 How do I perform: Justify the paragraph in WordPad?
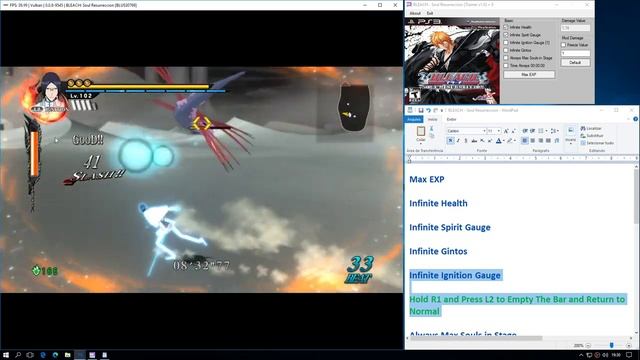pyautogui.click(x=548, y=140)
